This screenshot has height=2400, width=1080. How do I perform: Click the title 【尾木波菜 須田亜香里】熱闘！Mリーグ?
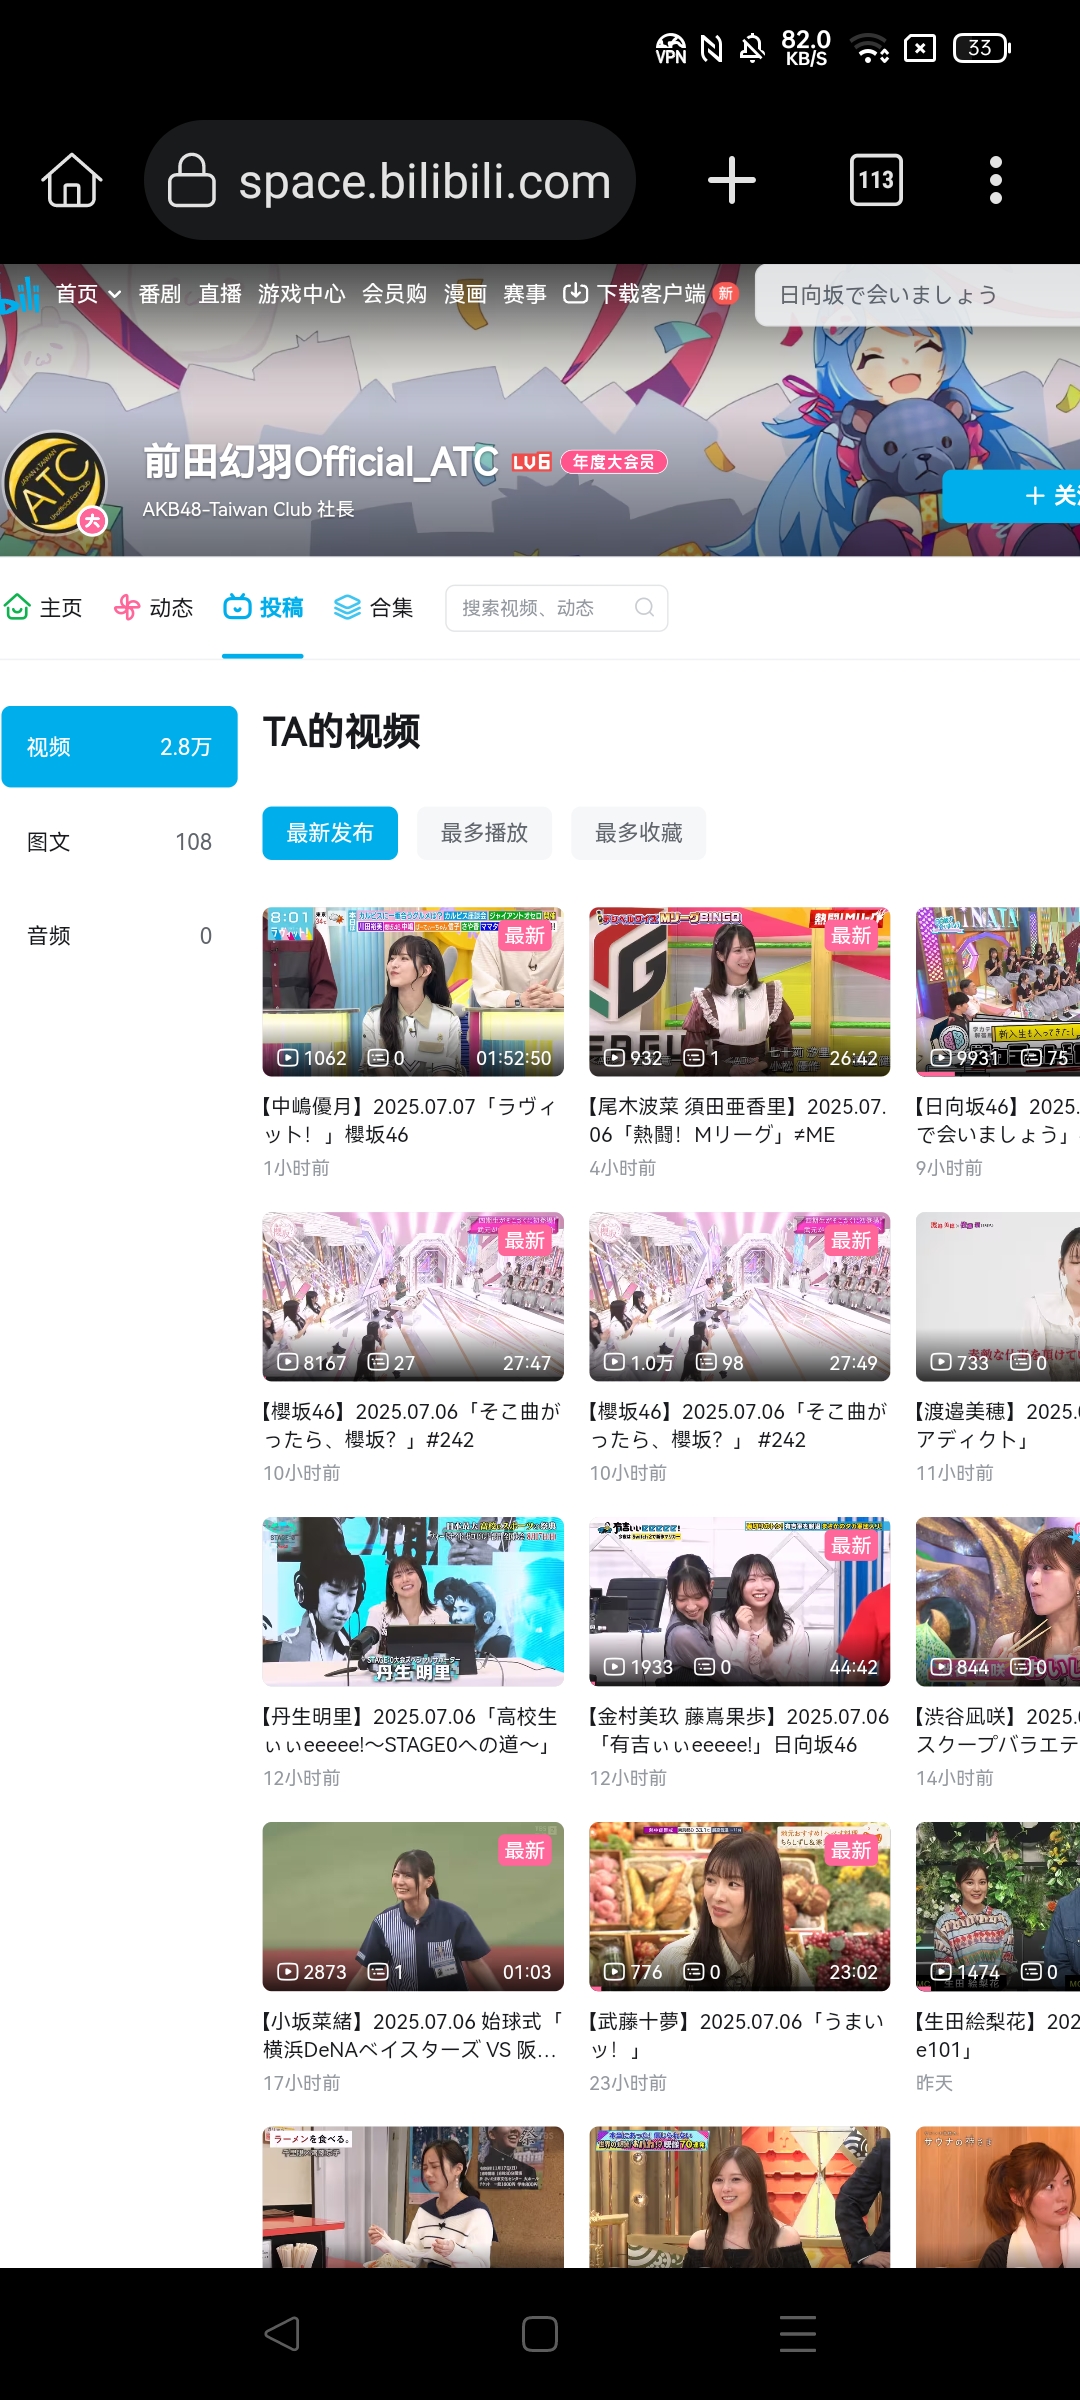point(738,1120)
